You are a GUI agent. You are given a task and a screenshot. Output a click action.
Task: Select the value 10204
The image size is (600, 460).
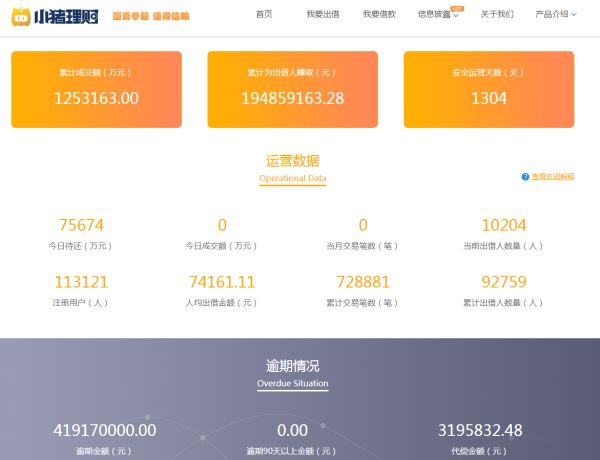[504, 225]
